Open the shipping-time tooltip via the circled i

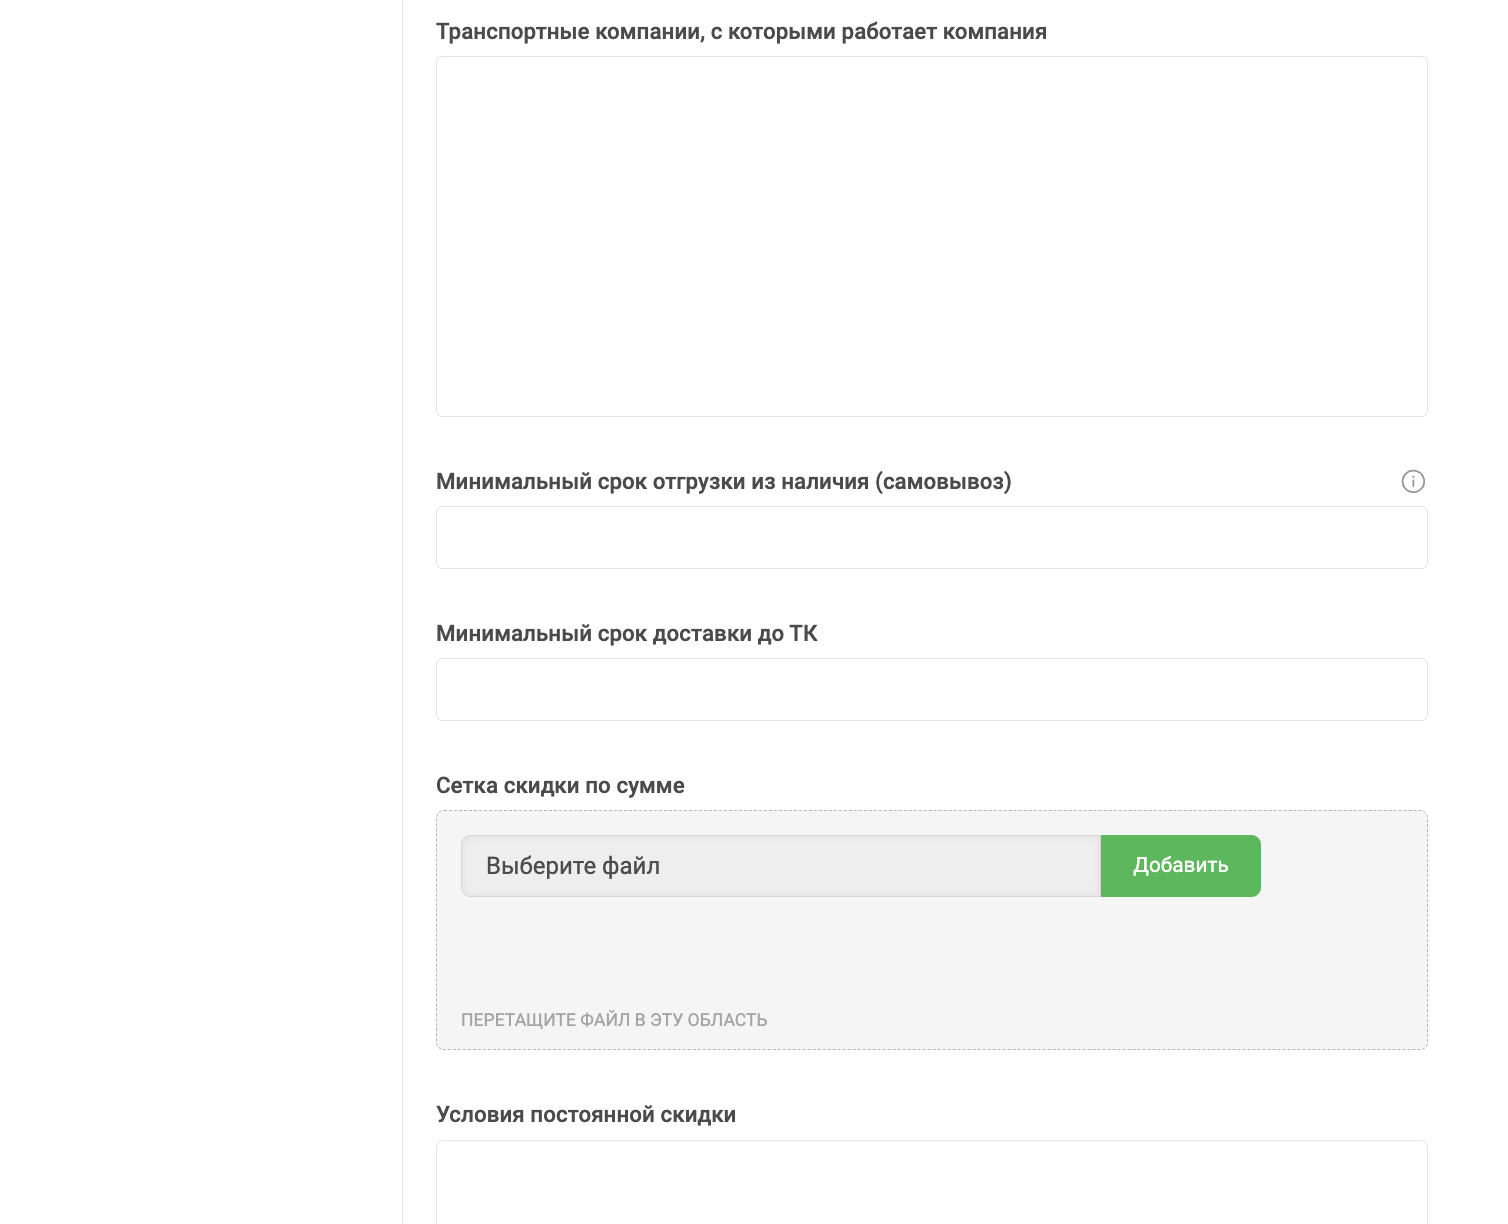point(1412,482)
